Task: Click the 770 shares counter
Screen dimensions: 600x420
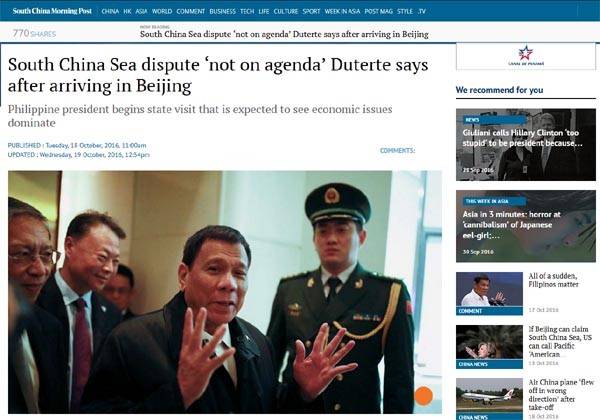Action: 34,33
